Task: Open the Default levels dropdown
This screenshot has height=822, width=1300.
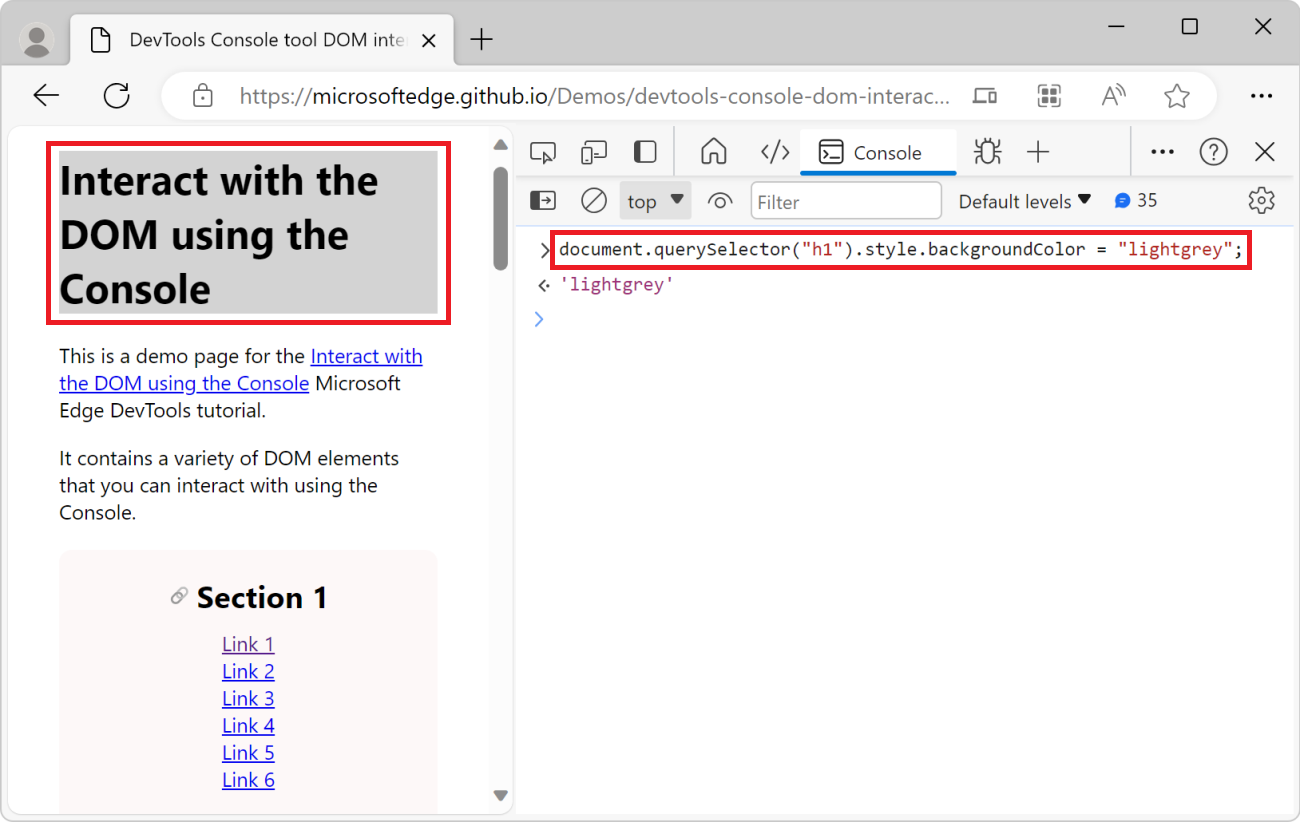Action: pyautogui.click(x=1024, y=200)
